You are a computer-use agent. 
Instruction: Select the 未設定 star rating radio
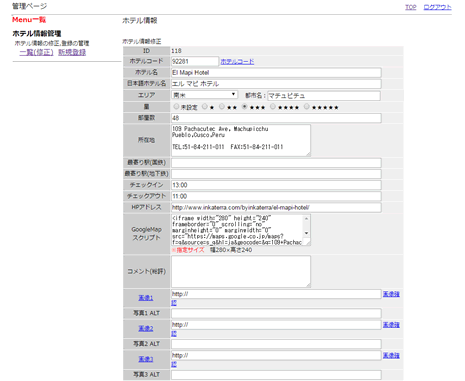click(176, 107)
